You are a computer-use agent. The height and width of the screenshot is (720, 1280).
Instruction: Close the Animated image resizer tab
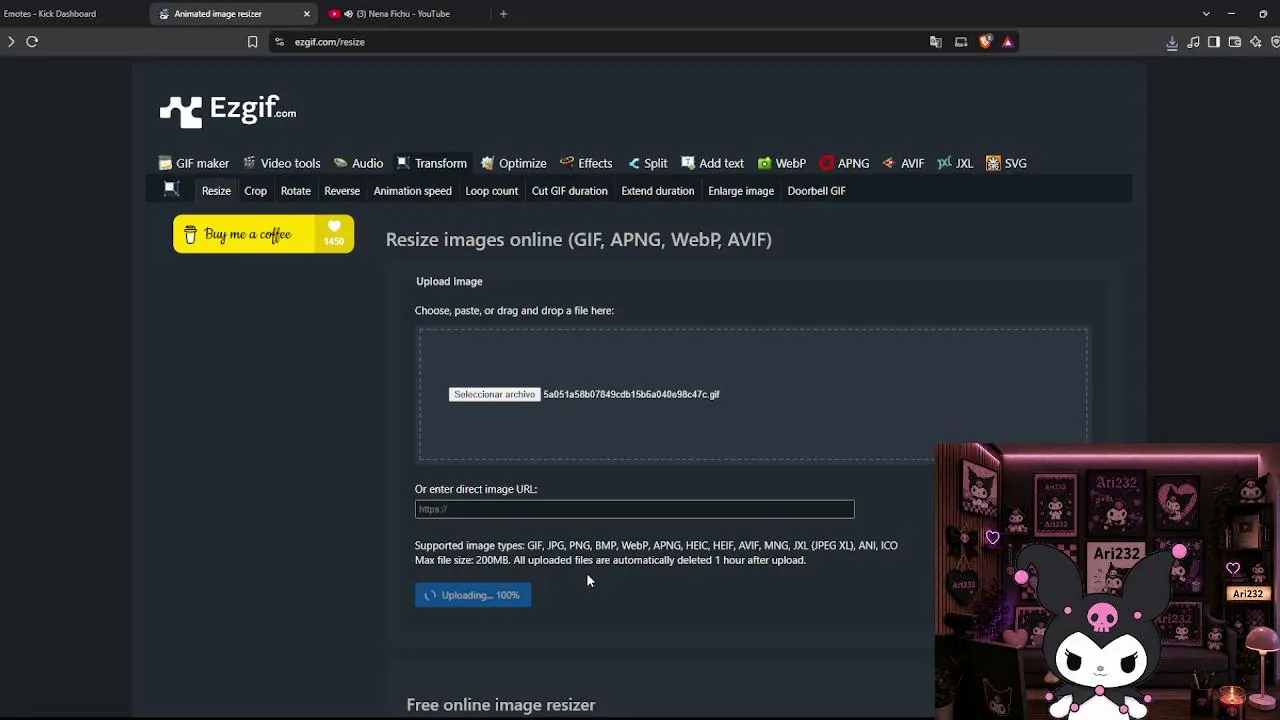click(307, 14)
